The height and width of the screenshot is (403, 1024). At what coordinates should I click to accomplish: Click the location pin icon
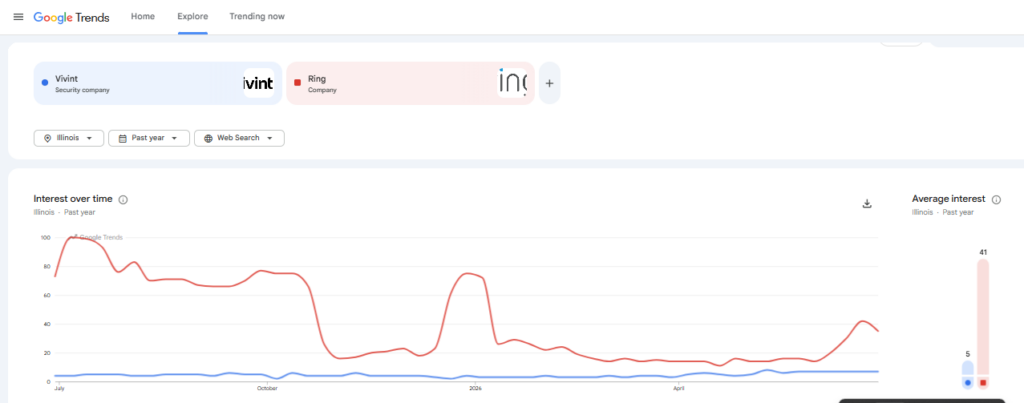(x=48, y=138)
